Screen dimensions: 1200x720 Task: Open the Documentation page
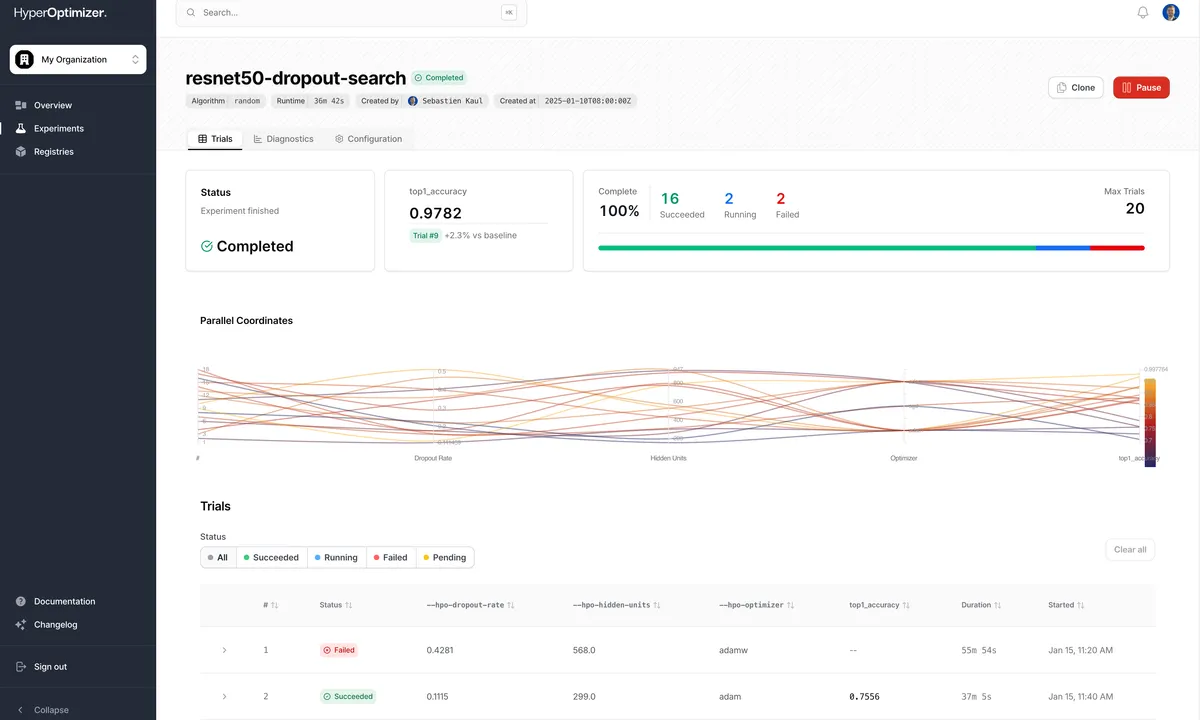pos(64,601)
